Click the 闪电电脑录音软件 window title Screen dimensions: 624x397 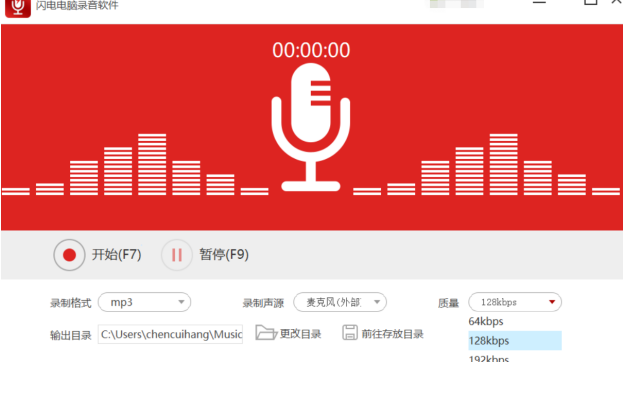point(77,5)
